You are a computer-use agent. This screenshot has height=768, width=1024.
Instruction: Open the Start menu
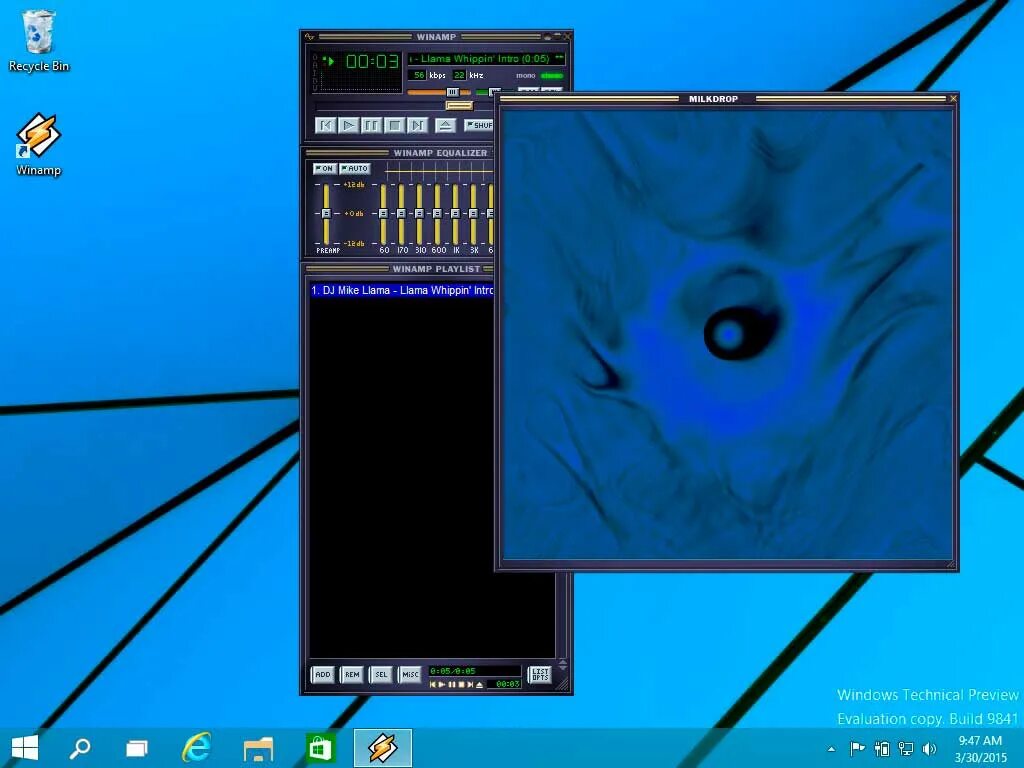(x=22, y=747)
